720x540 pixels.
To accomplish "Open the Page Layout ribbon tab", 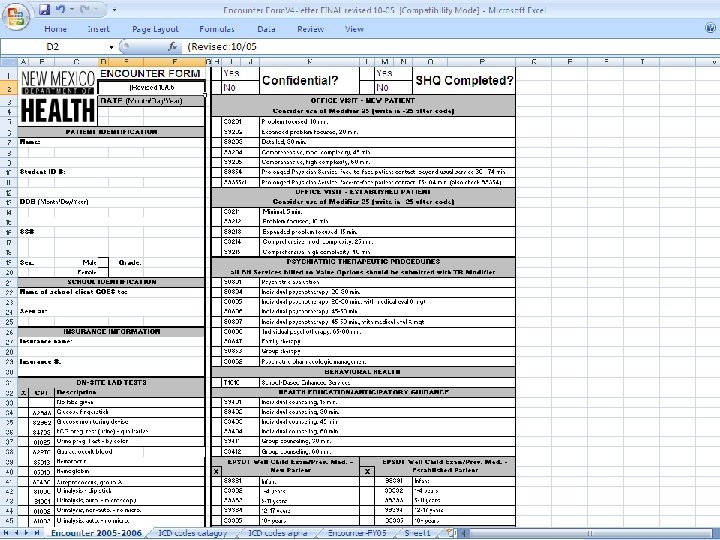I will (155, 29).
